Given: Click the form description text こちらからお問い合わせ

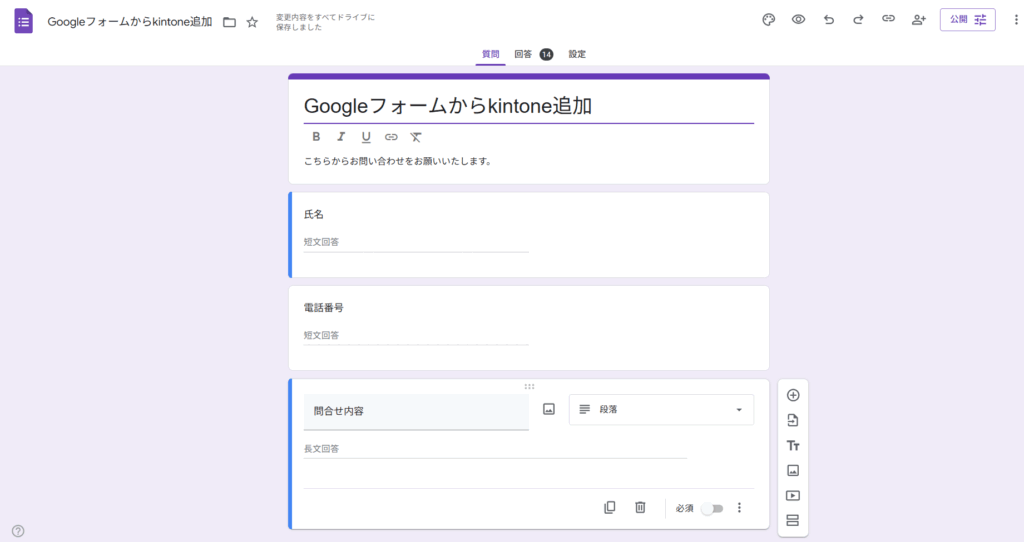Looking at the screenshot, I should click(x=398, y=161).
